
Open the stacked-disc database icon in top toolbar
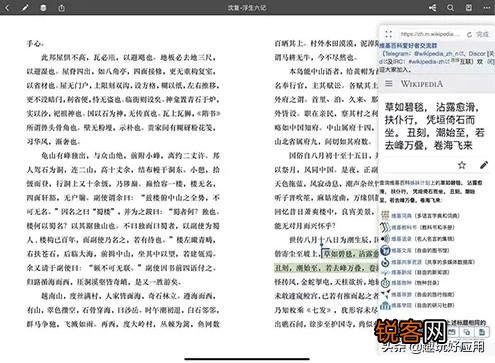pyautogui.click(x=43, y=7)
